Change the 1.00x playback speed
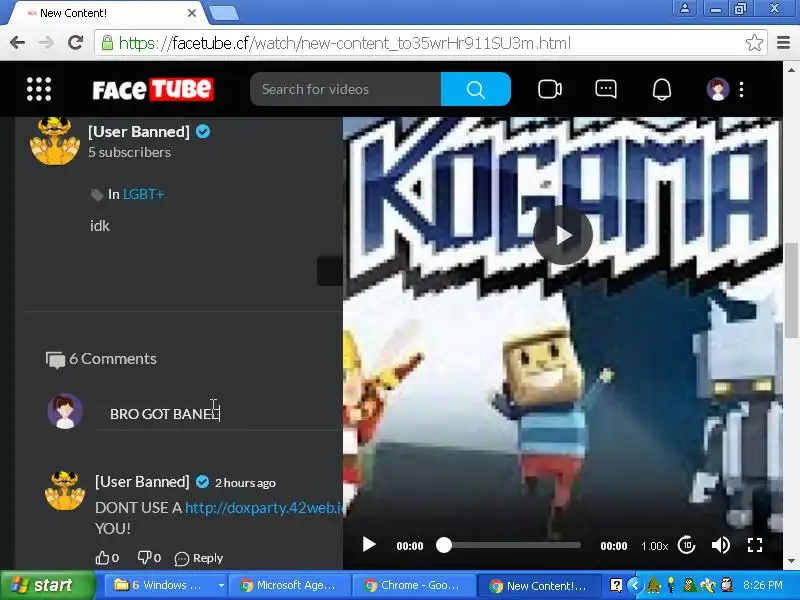The image size is (800, 600). (x=654, y=546)
